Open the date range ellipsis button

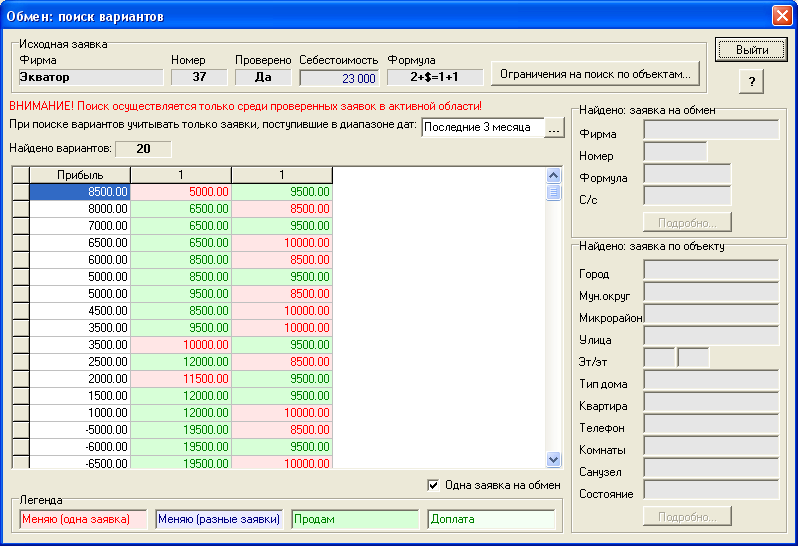click(554, 127)
